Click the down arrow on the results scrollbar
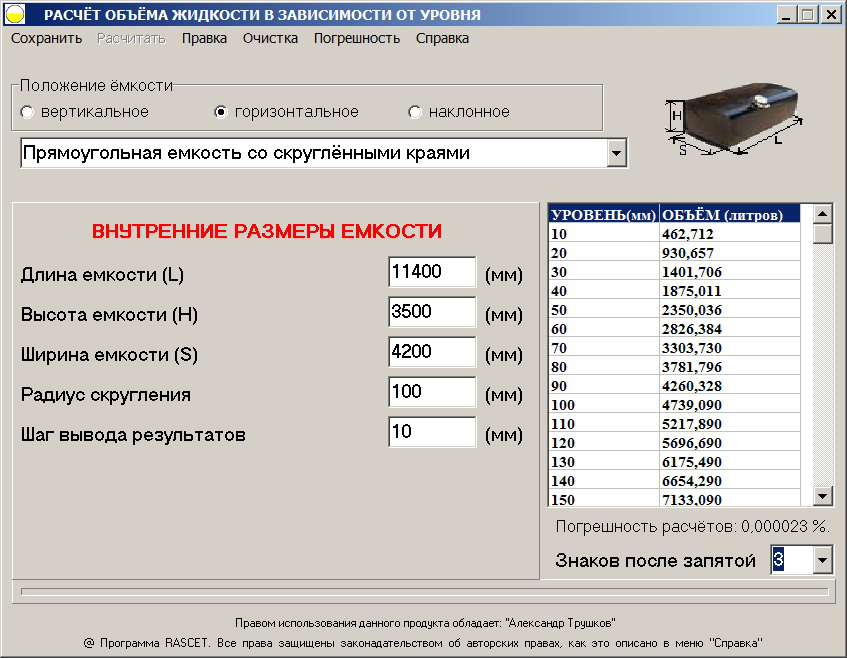 pos(822,495)
